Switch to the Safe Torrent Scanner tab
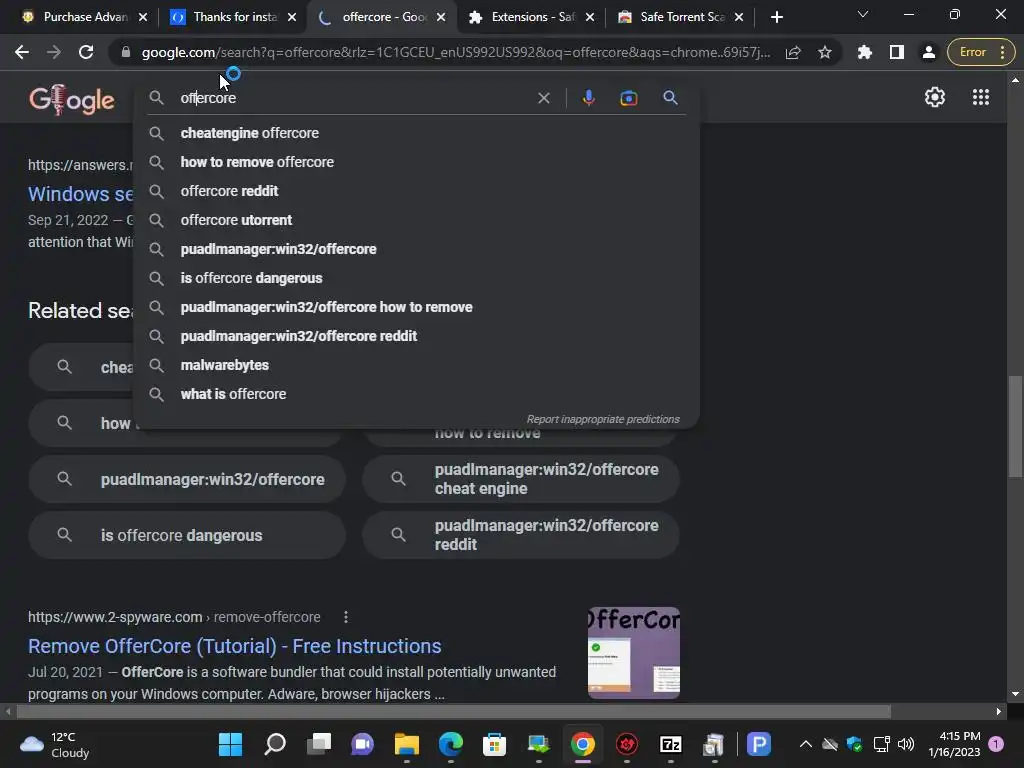 (680, 17)
